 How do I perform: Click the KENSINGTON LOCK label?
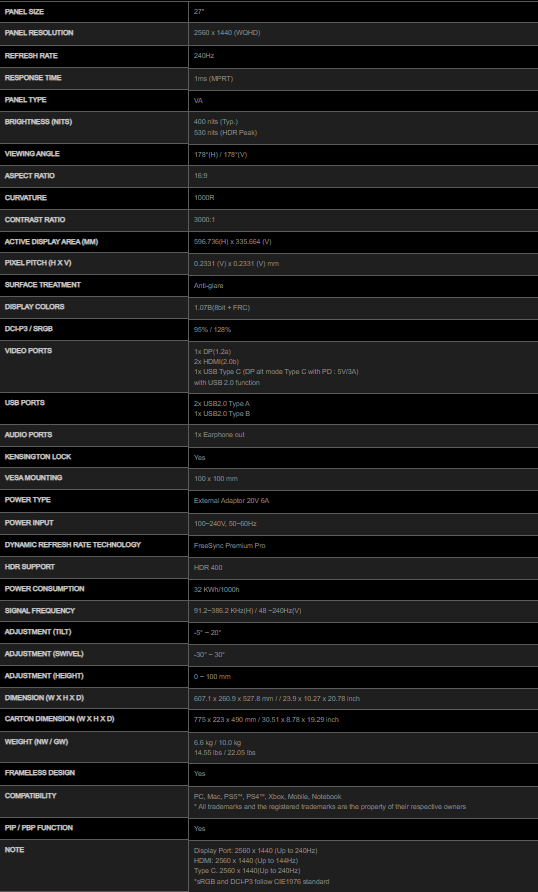(38, 457)
